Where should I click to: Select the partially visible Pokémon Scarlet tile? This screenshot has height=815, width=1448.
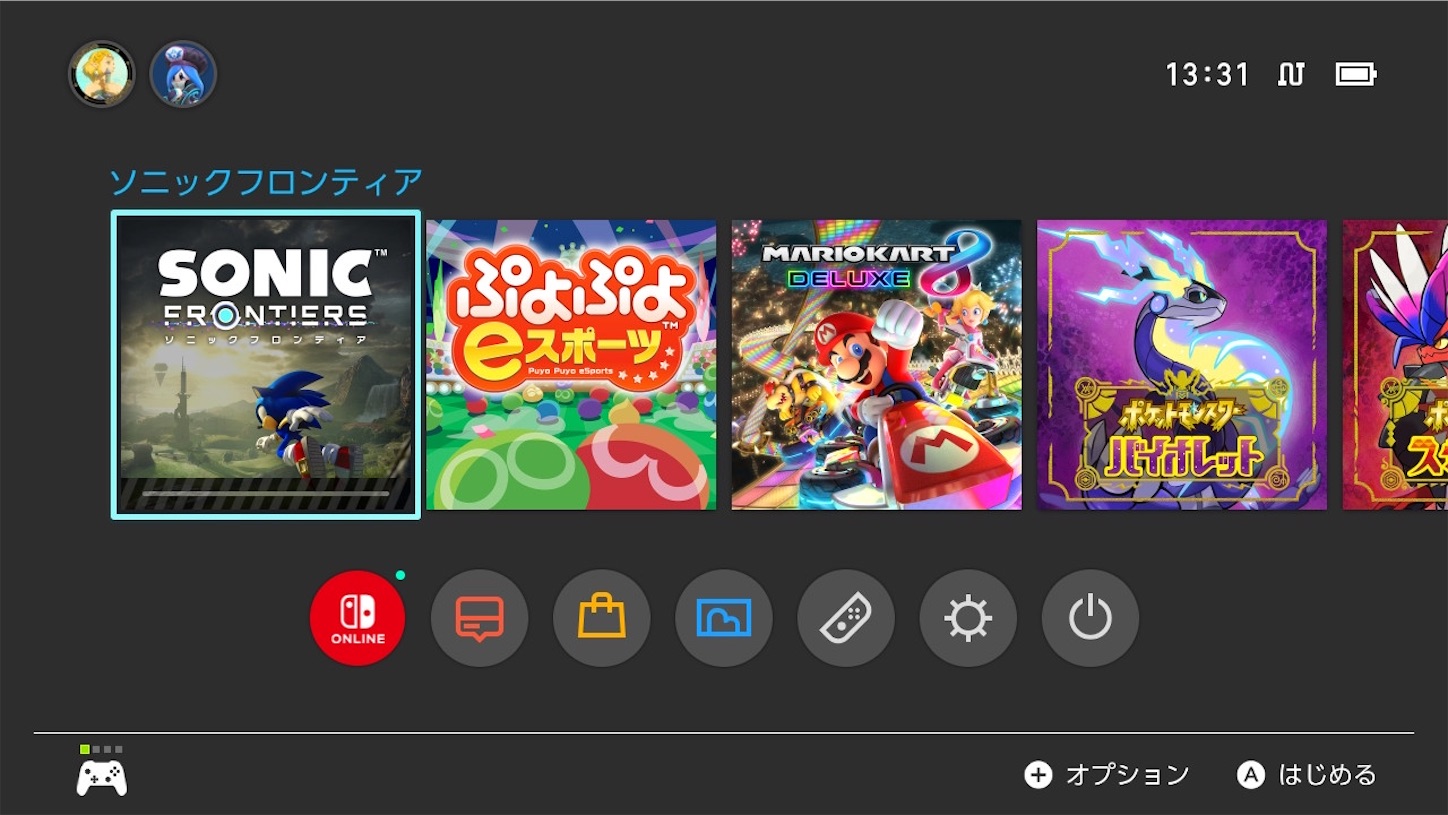coord(1395,365)
